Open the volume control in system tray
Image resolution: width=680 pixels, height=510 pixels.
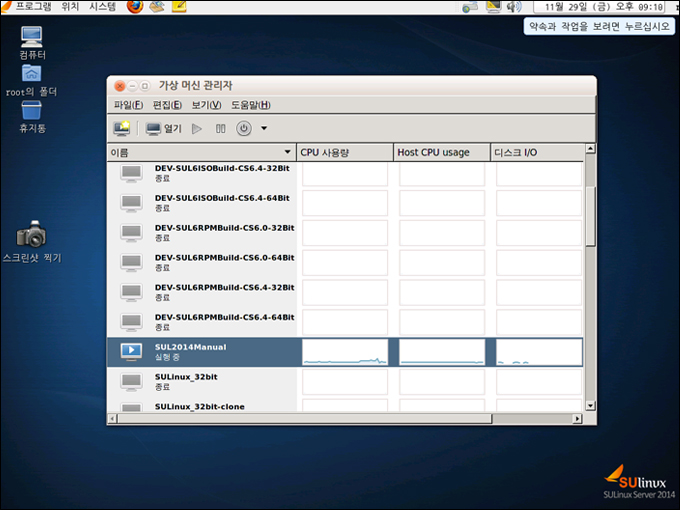coord(514,7)
